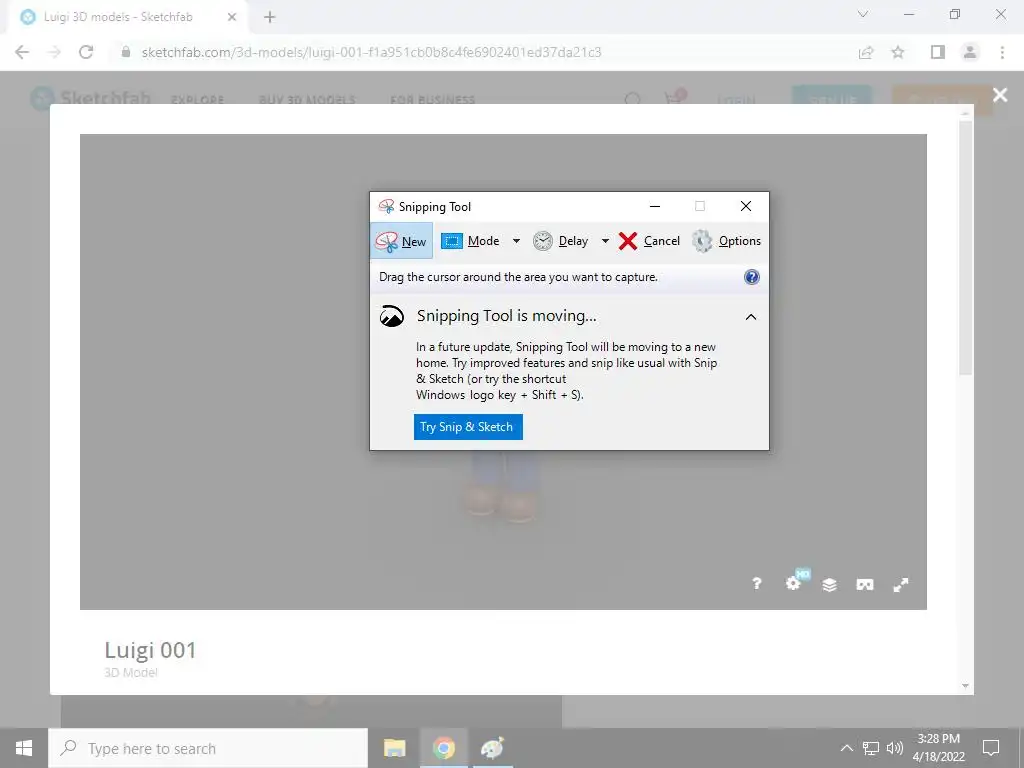The width and height of the screenshot is (1024, 768).
Task: Click the popup scroll down arrow
Action: 965,686
